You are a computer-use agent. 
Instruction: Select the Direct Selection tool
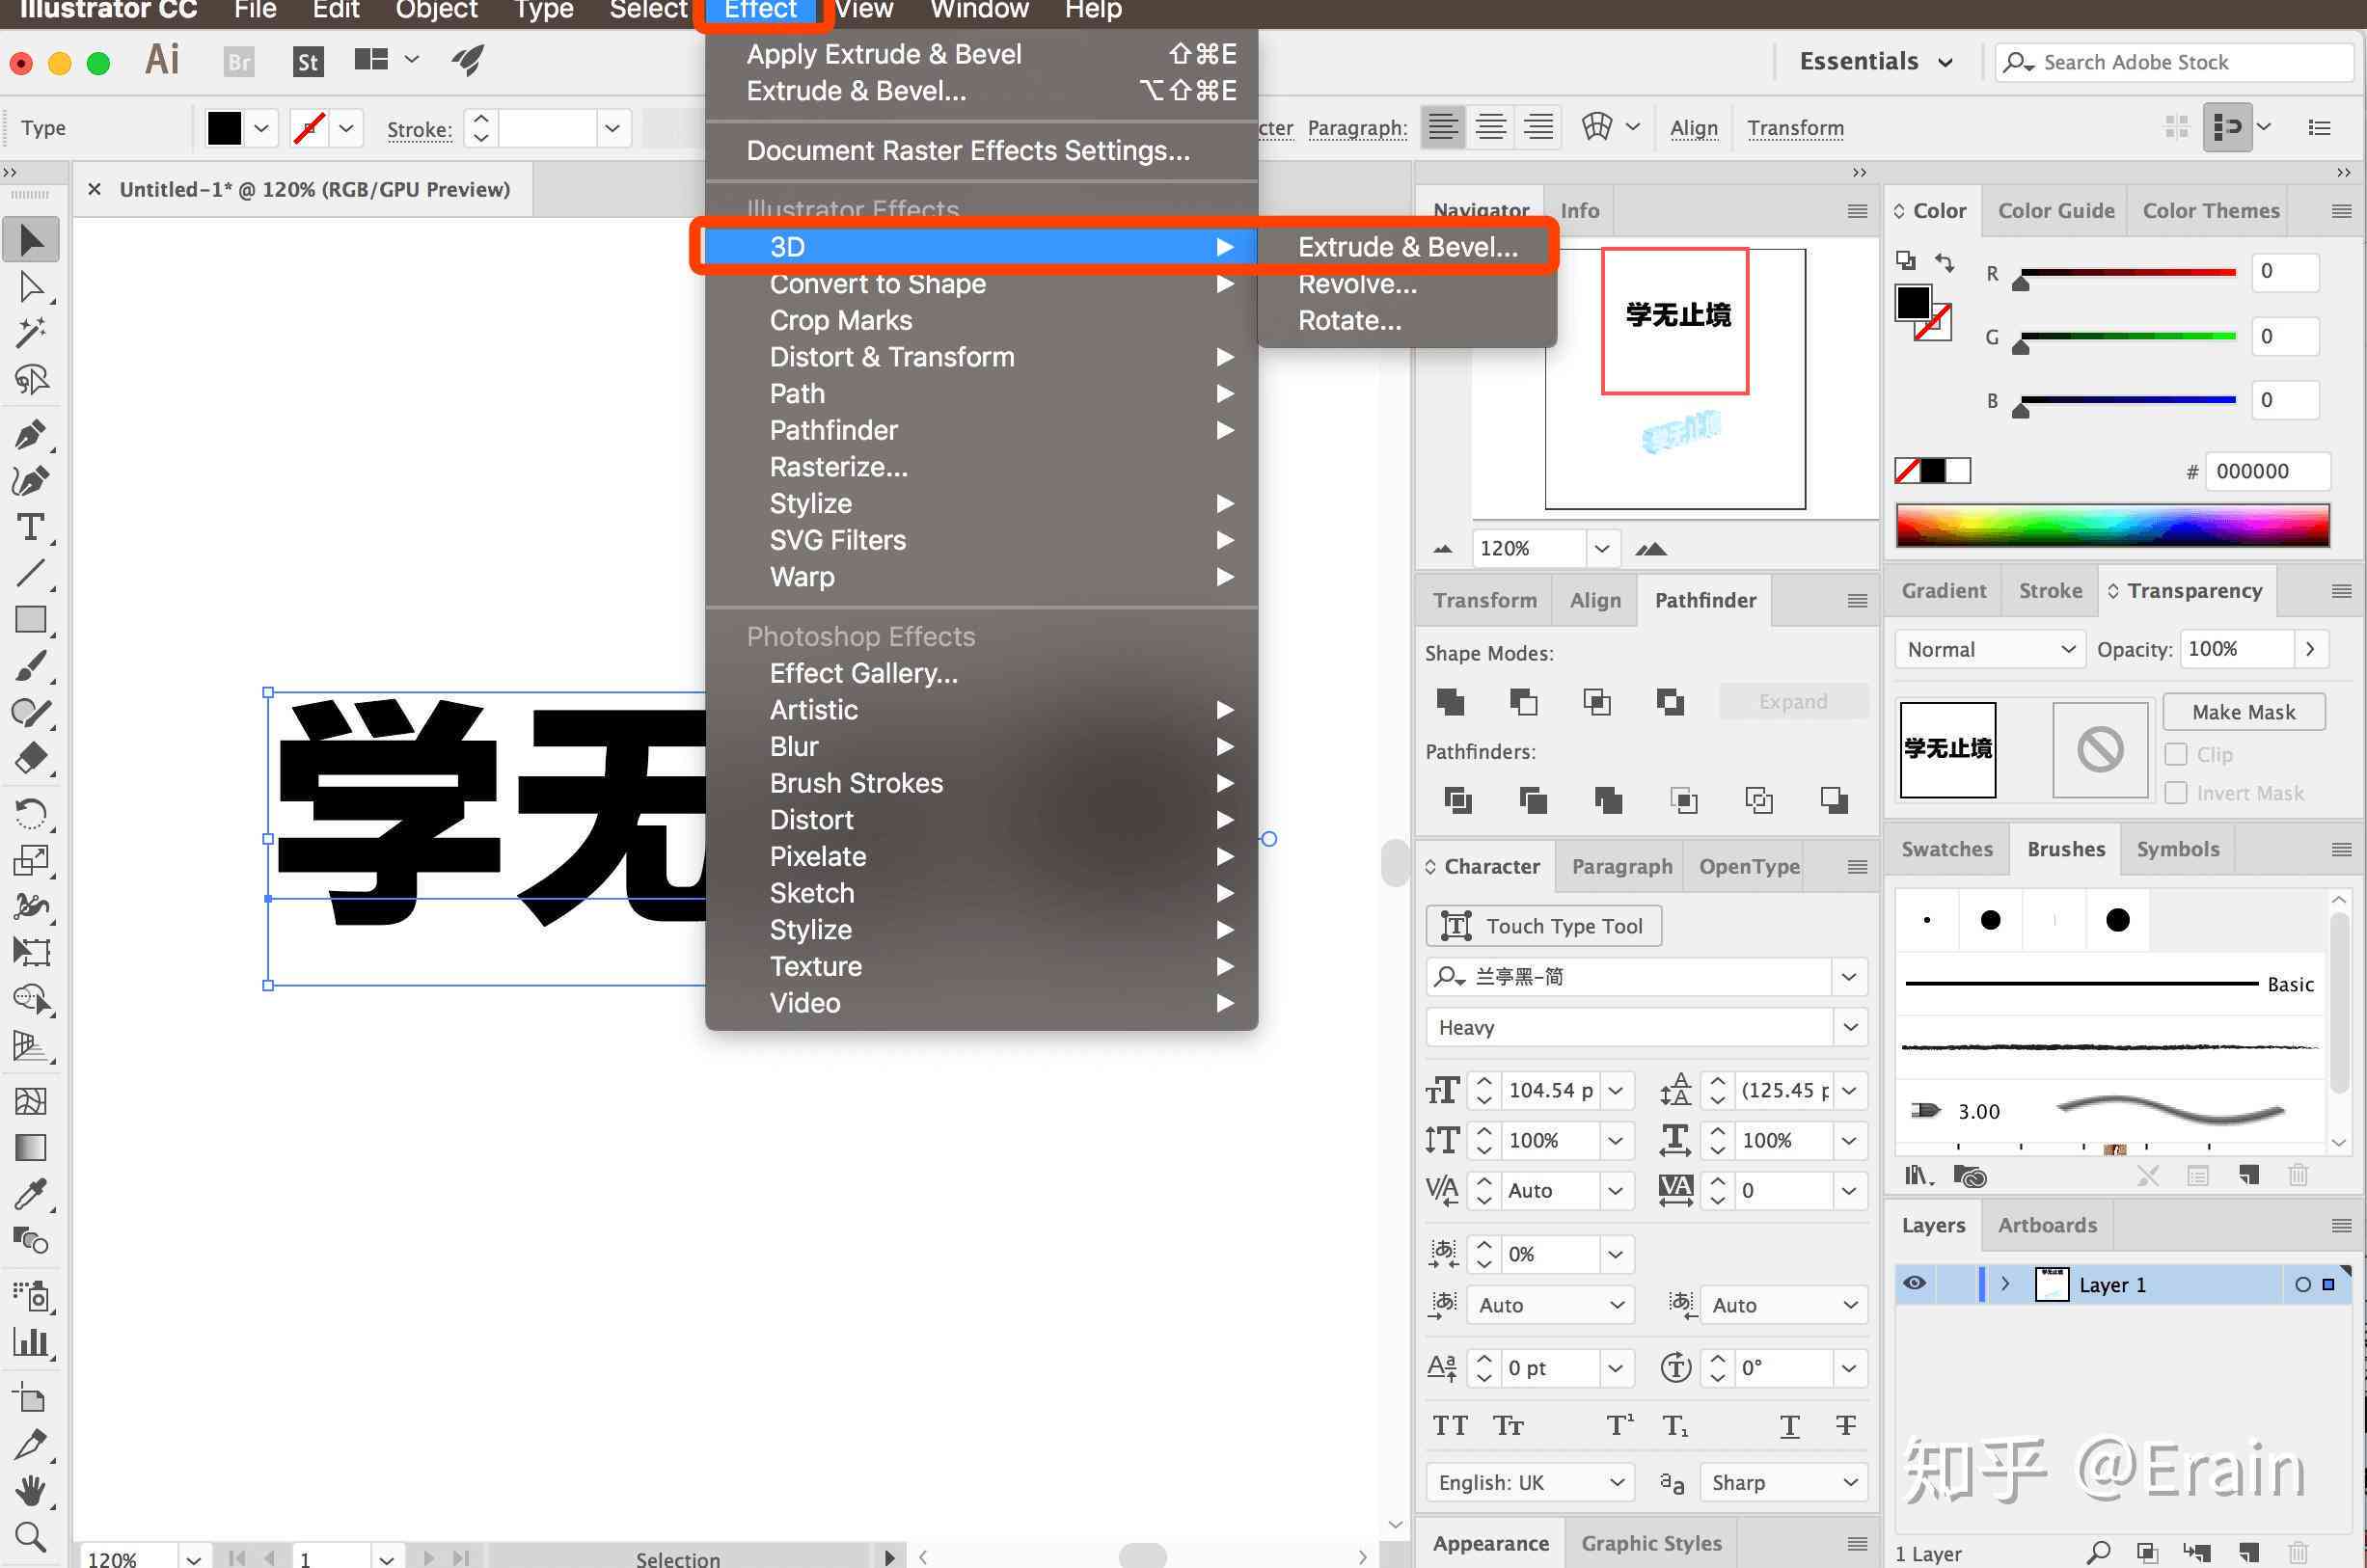tap(31, 288)
